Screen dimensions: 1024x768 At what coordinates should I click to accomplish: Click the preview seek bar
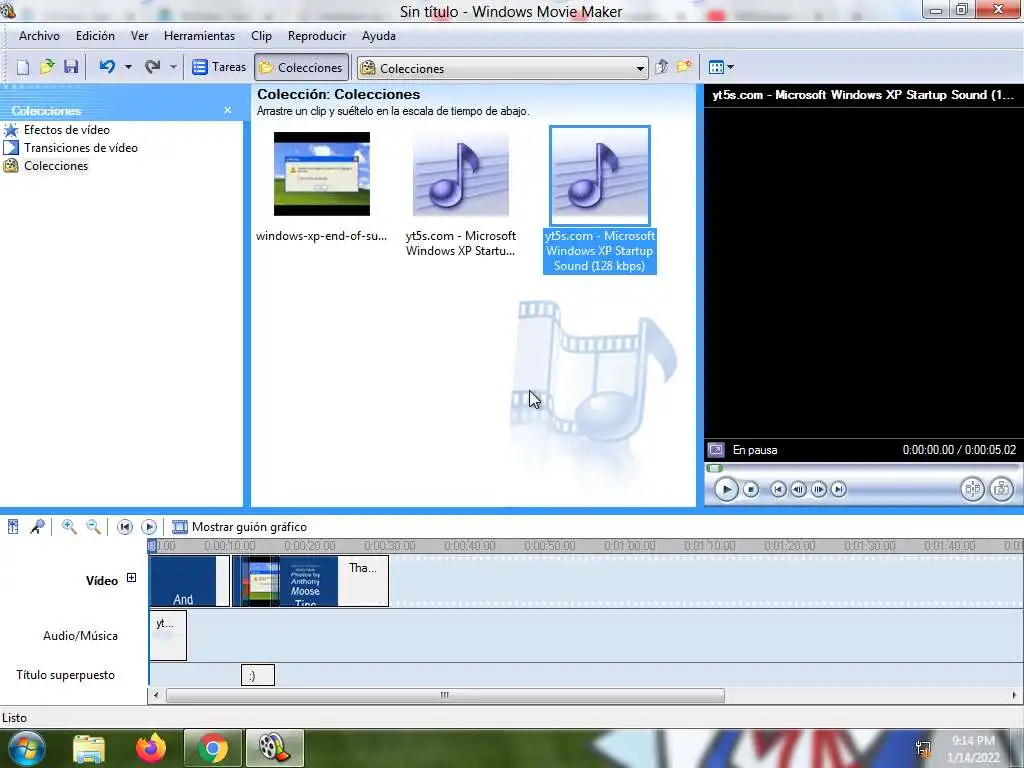coord(862,468)
